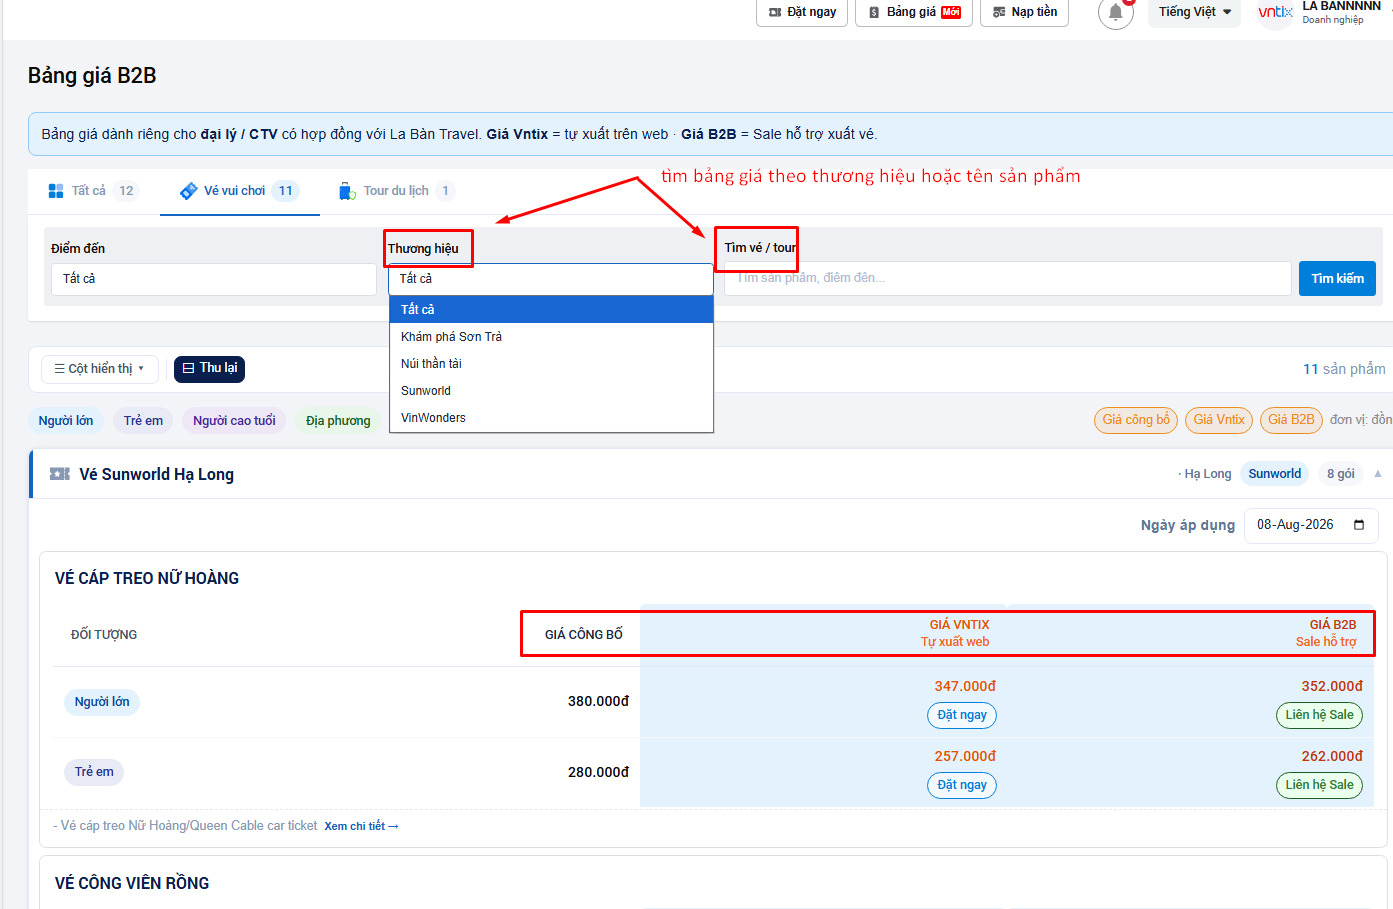Click the 11 sản phẩm count text
The height and width of the screenshot is (909, 1393).
click(x=1344, y=369)
